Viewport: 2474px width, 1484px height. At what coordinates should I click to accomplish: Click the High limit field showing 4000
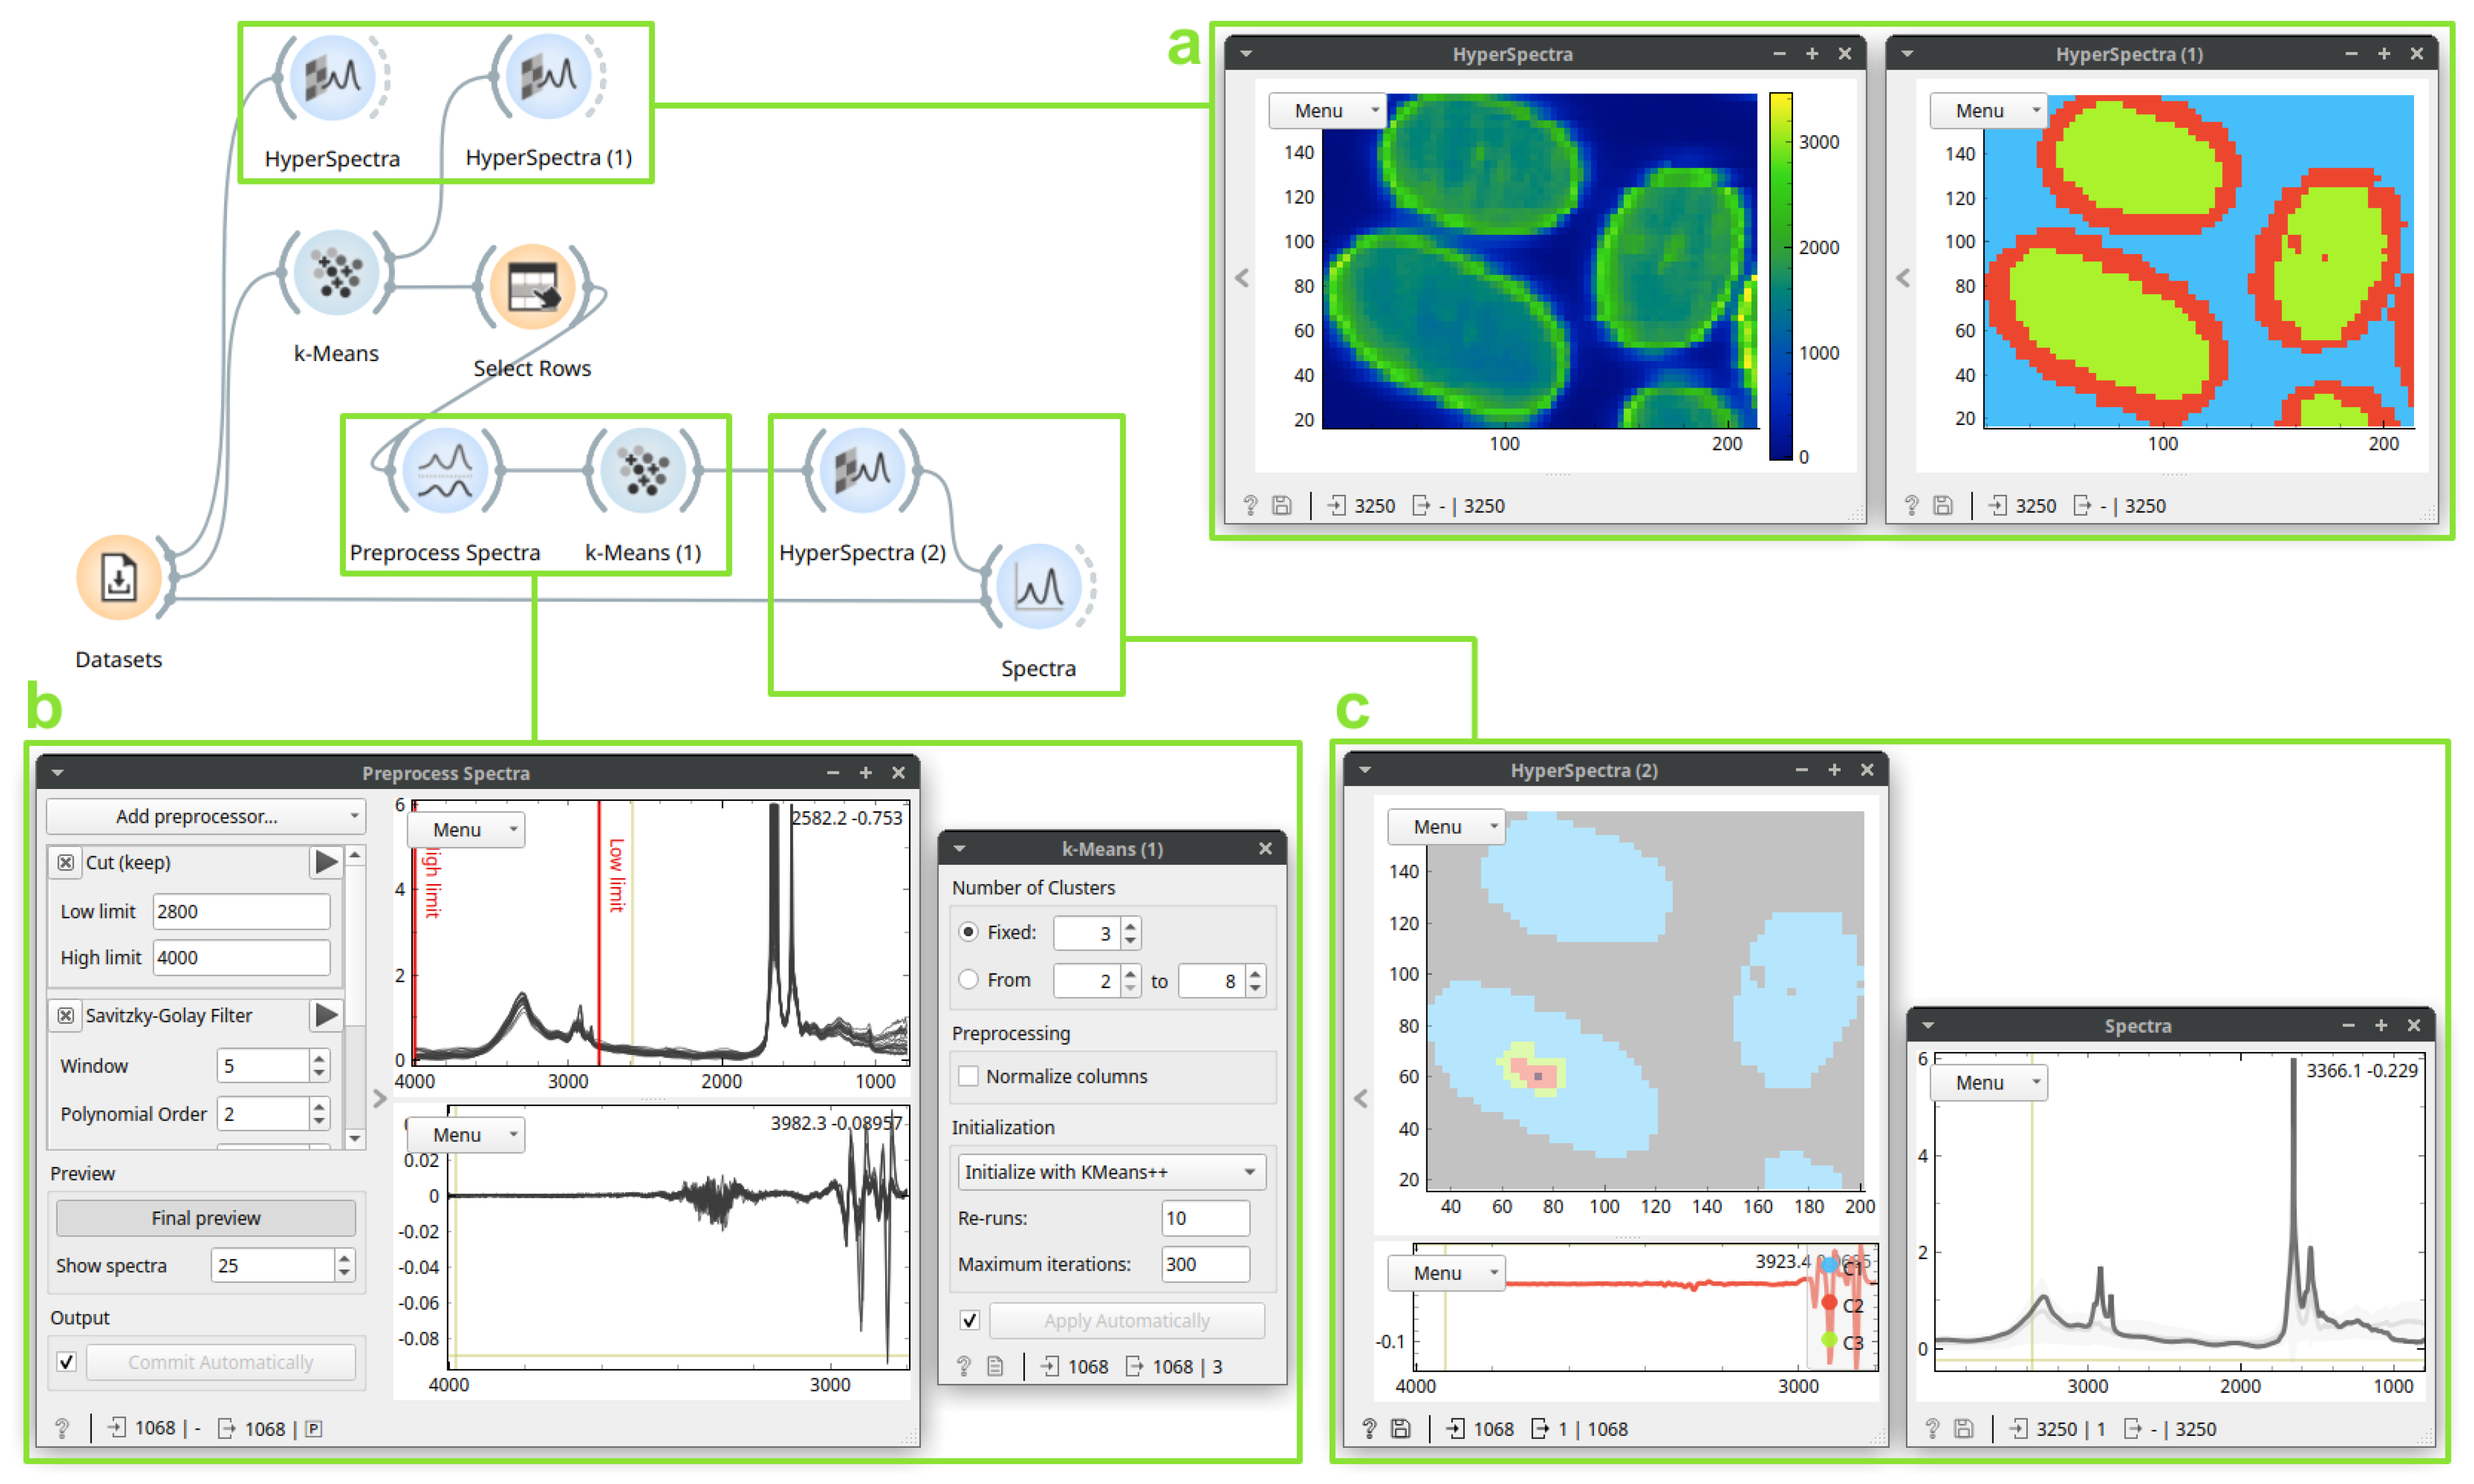pyautogui.click(x=241, y=958)
